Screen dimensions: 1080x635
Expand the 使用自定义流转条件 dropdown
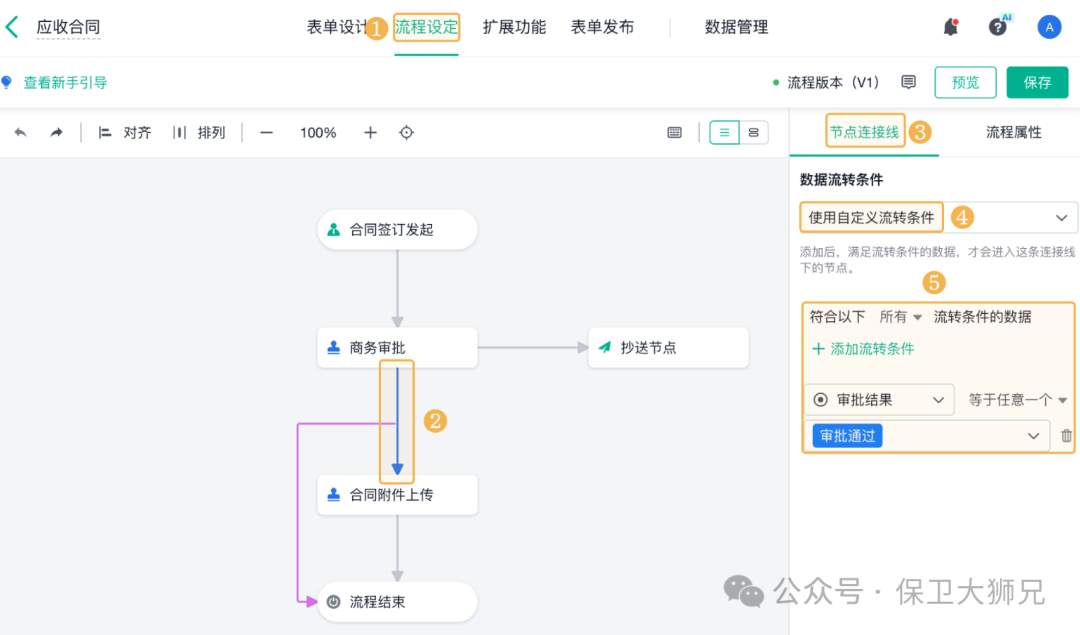[x=1061, y=217]
